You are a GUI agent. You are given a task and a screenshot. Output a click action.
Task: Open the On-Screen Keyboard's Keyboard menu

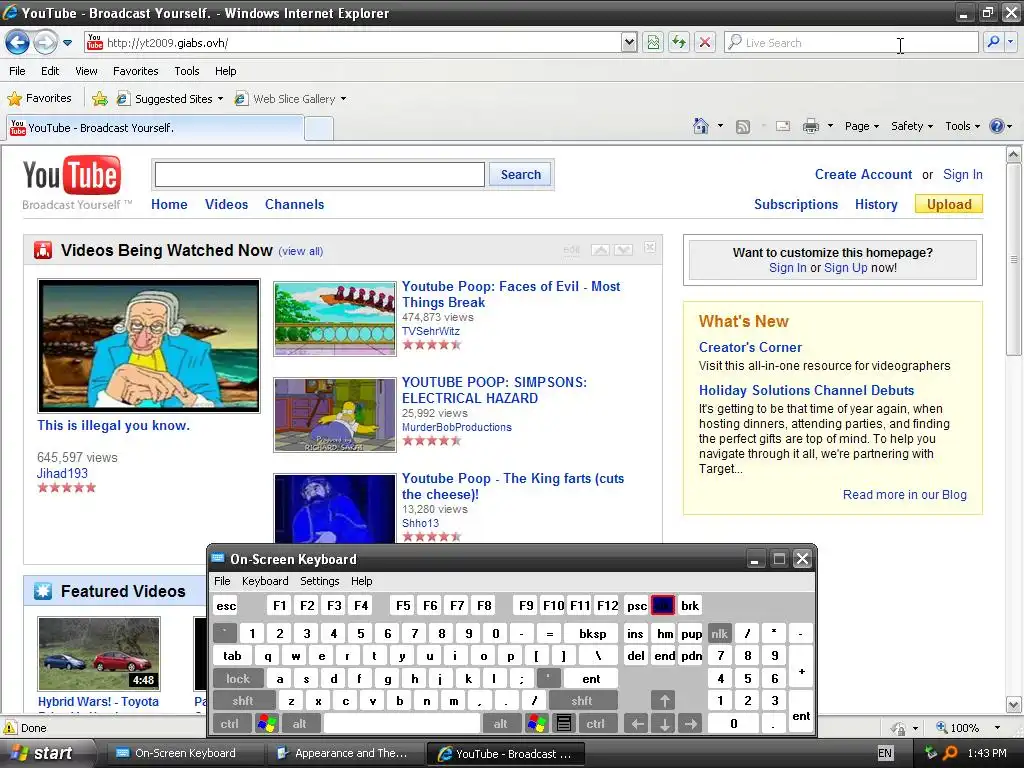[x=264, y=581]
